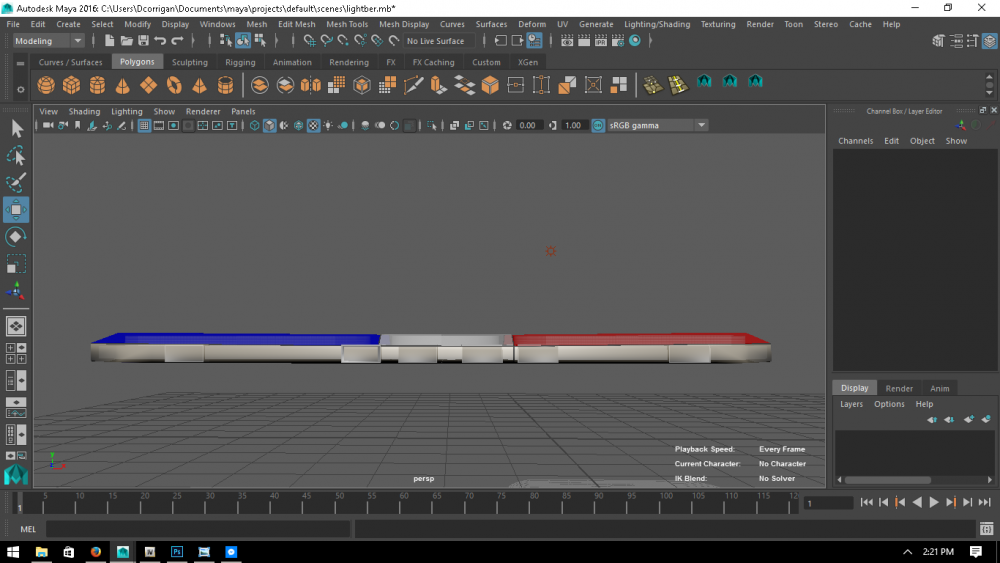This screenshot has height=563, width=1000.
Task: Open the Mesh Tools menu
Action: click(346, 24)
